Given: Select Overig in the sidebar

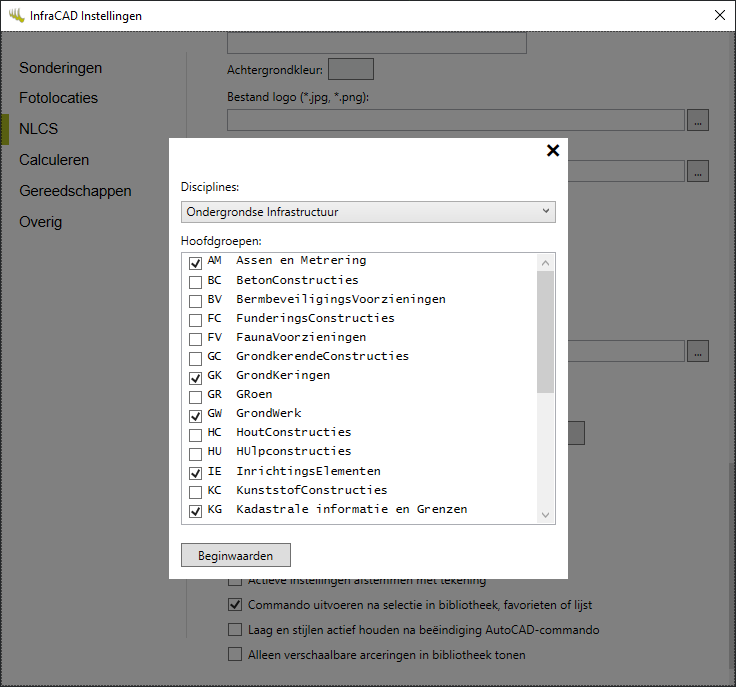Looking at the screenshot, I should pyautogui.click(x=40, y=222).
